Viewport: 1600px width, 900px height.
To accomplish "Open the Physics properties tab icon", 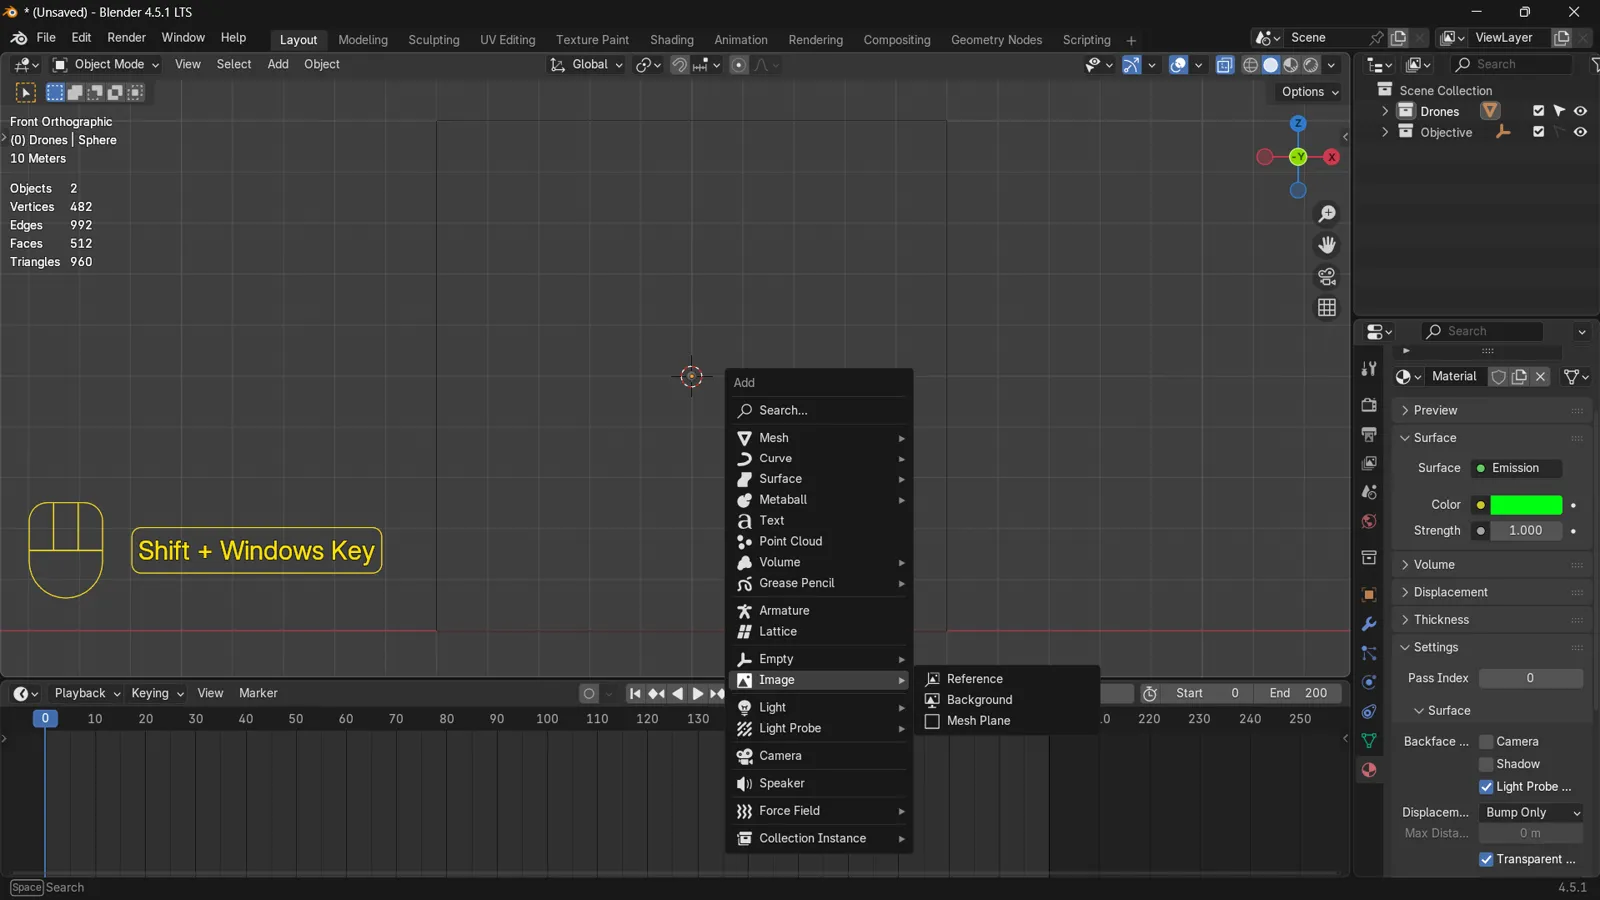I will point(1369,682).
